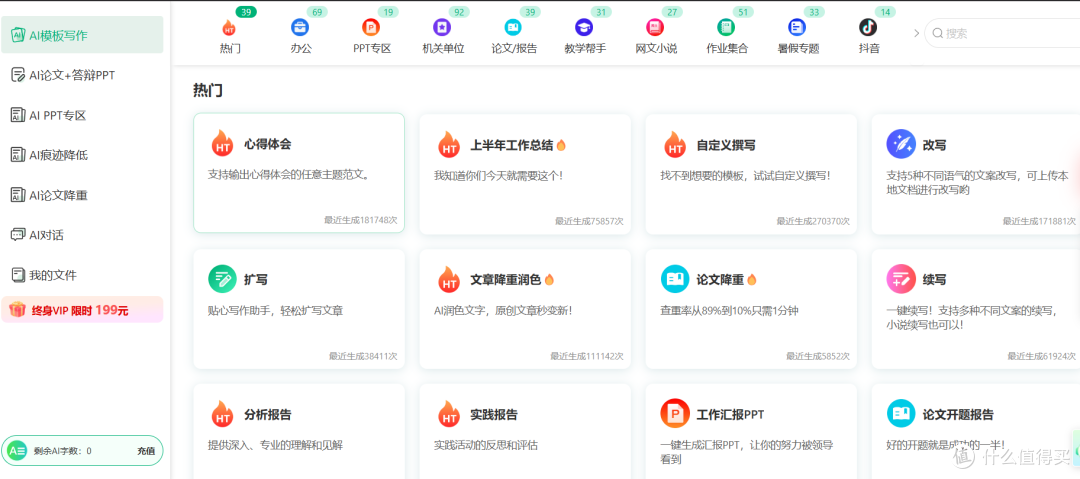The image size is (1080, 479).
Task: Click the 作业集合 green icon
Action: pos(725,28)
